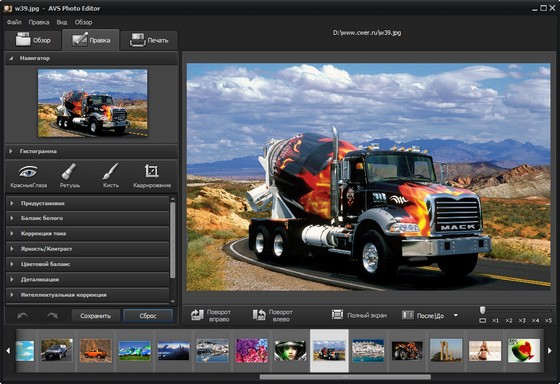Set zoom to x1
This screenshot has height=384, width=560.
(x=495, y=321)
